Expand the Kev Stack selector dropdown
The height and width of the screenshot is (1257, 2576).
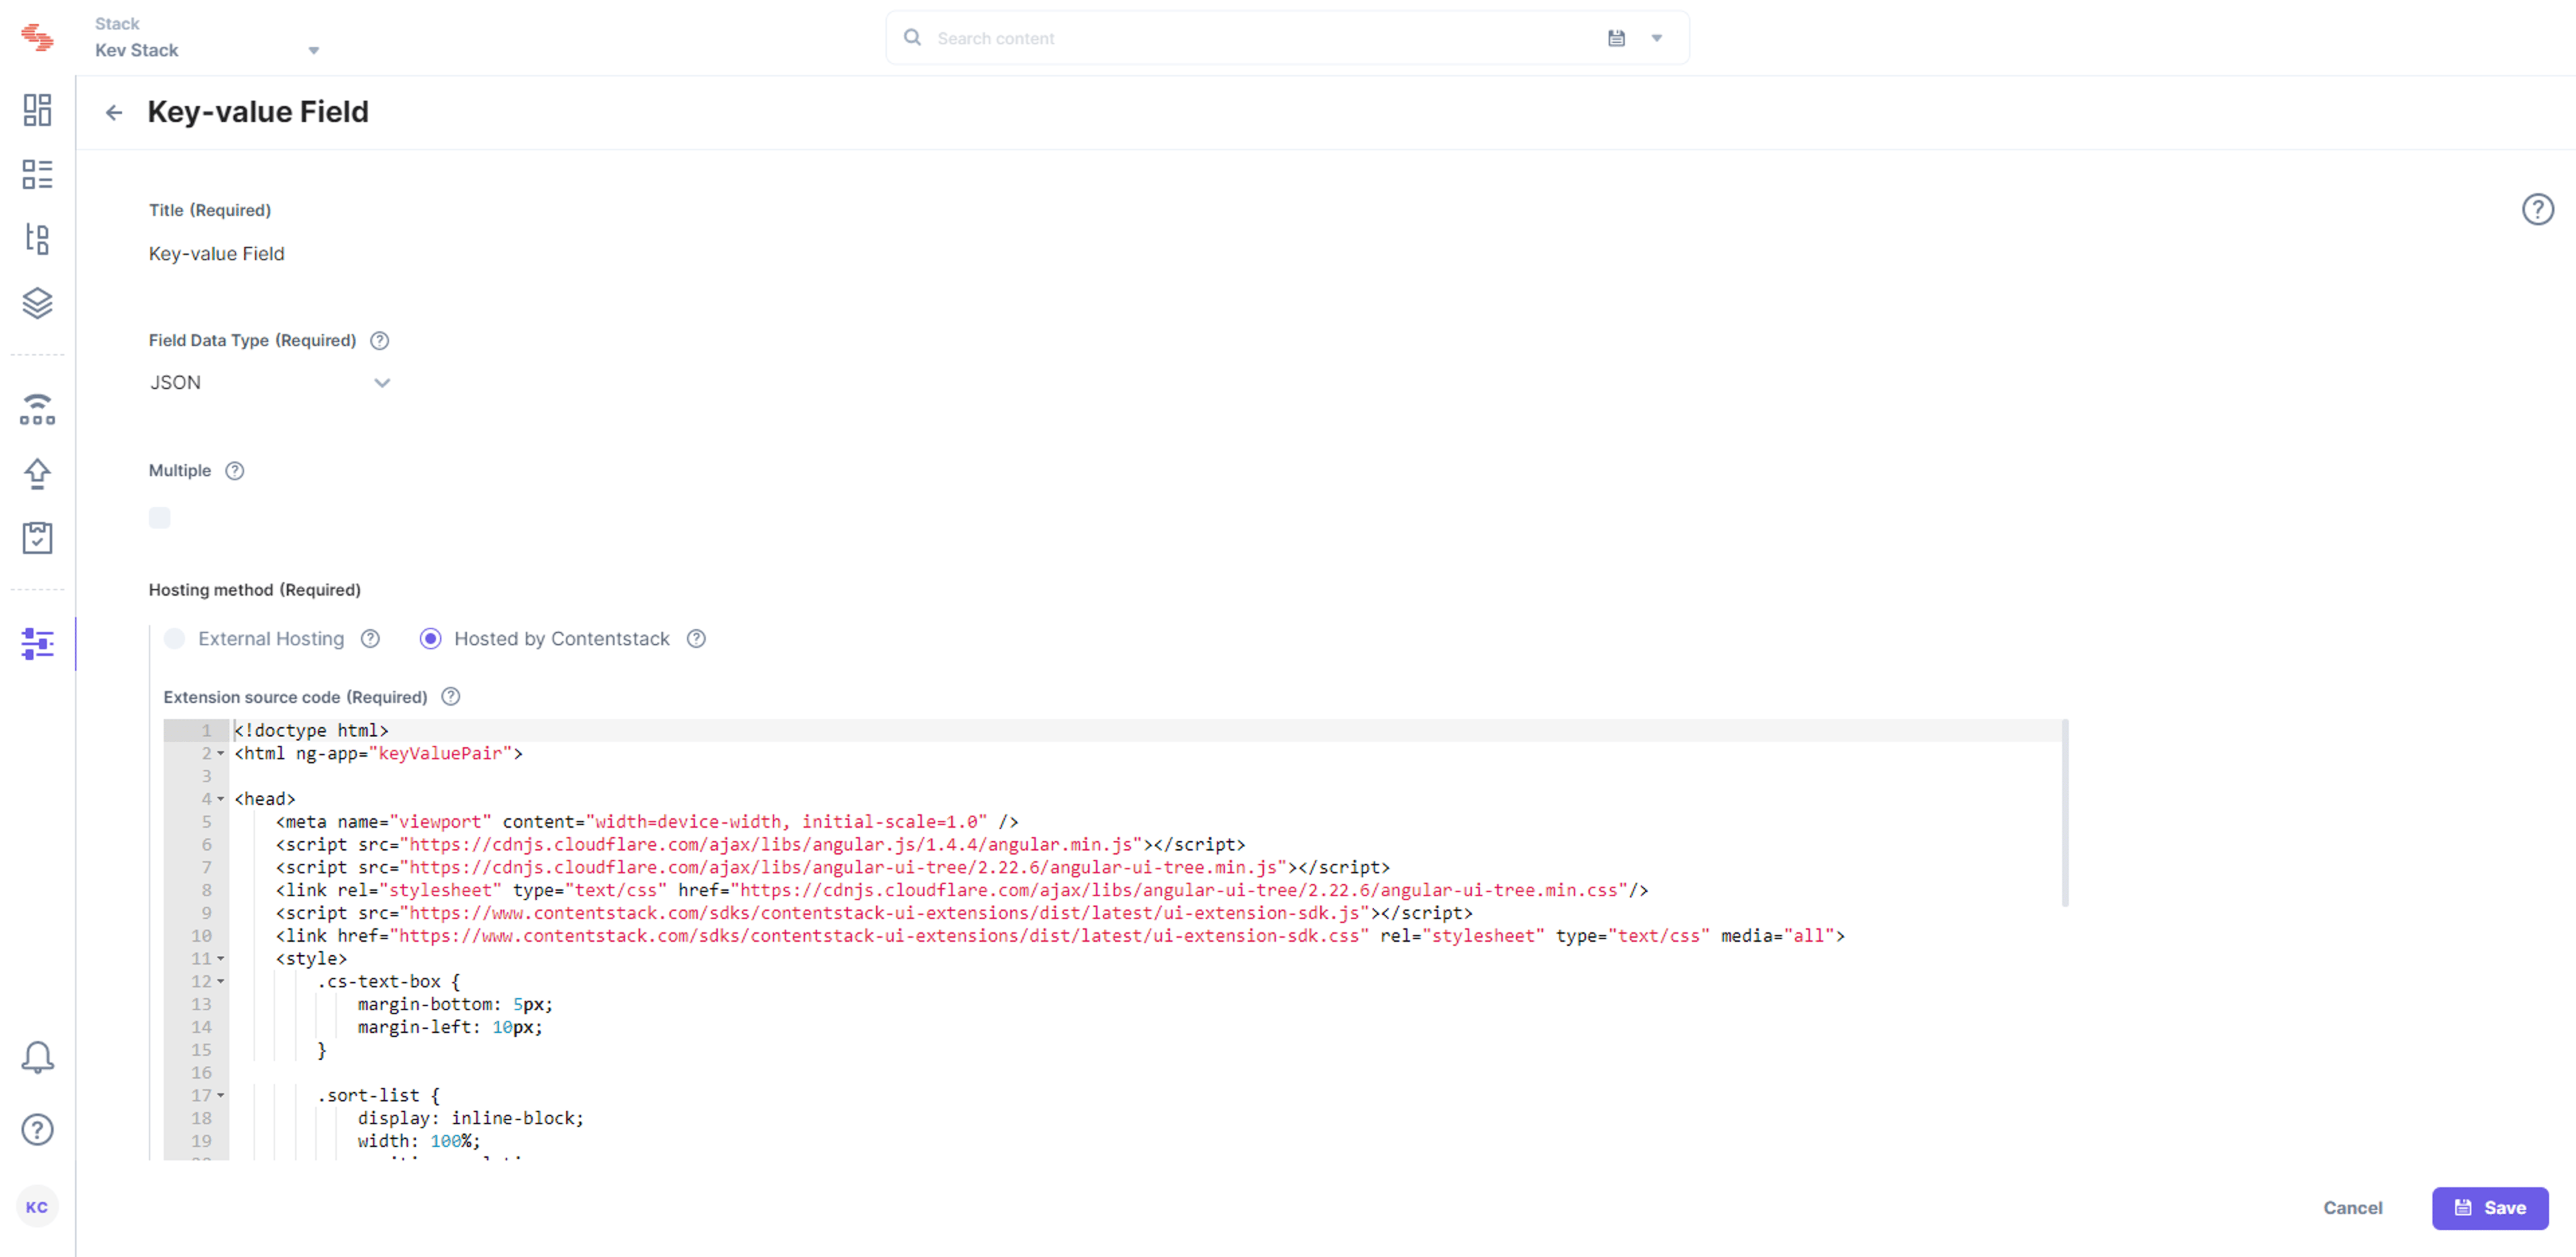tap(313, 50)
